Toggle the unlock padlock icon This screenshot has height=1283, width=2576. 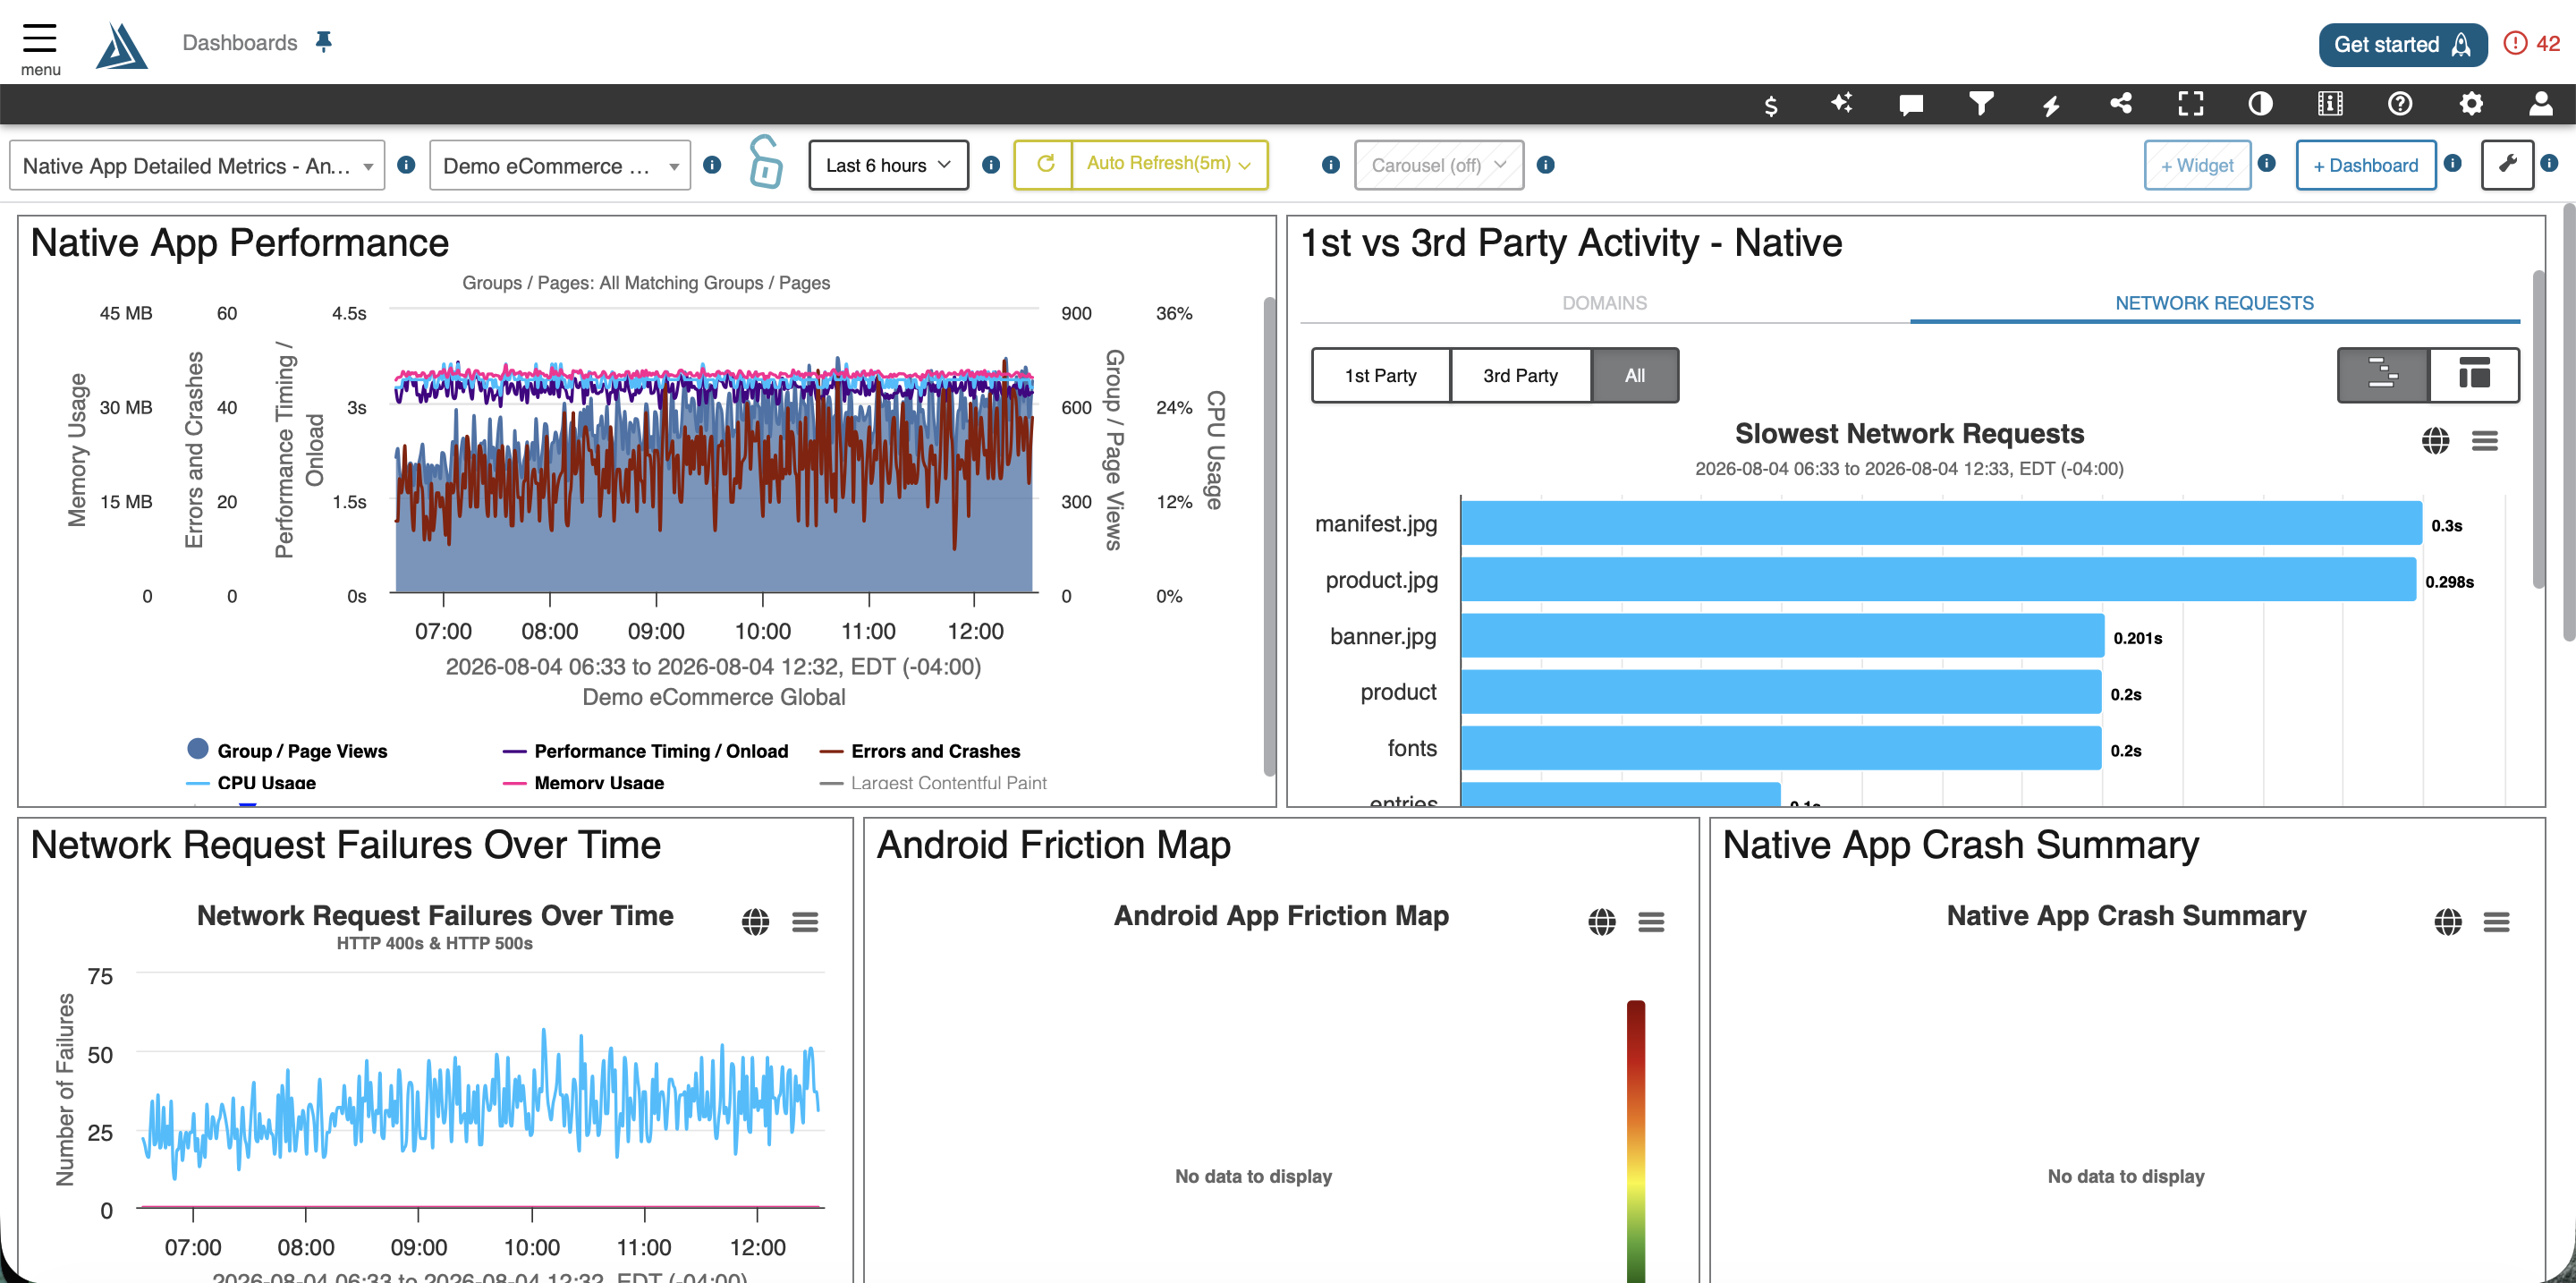pos(765,162)
